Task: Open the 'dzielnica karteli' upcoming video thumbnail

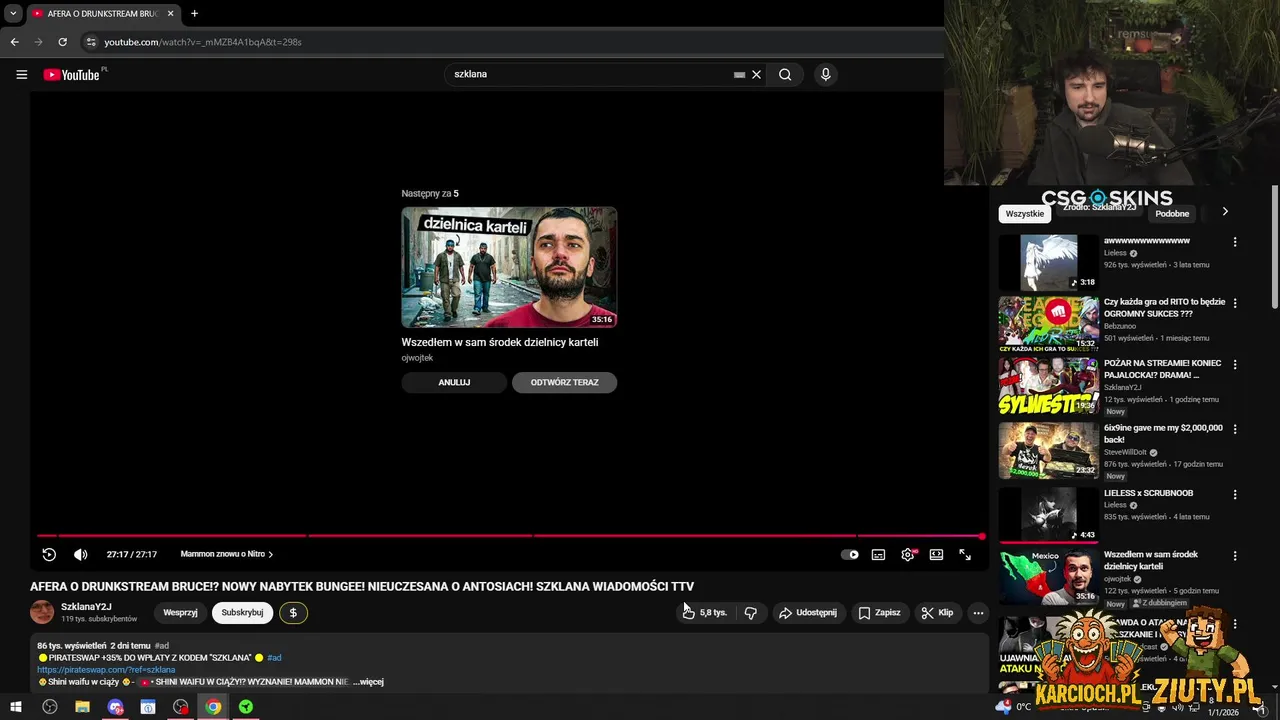Action: (509, 267)
